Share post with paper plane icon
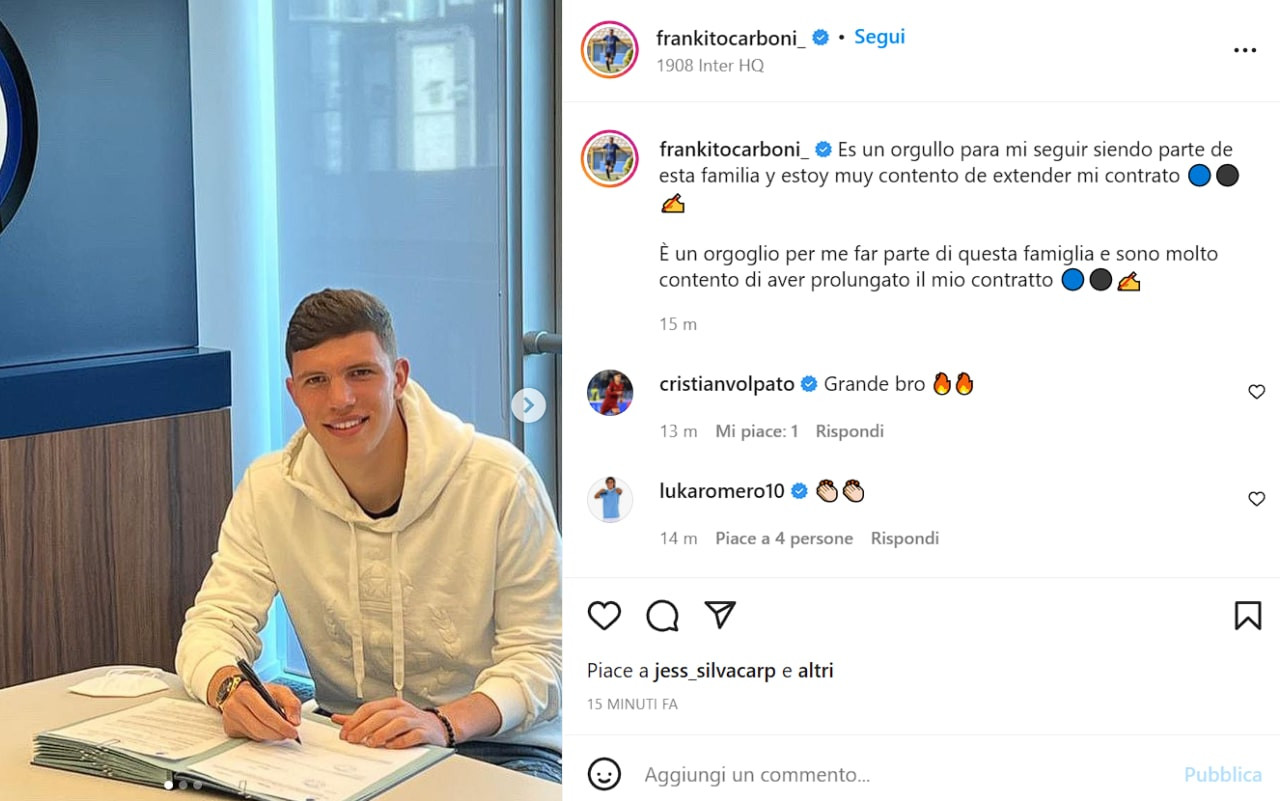This screenshot has height=801, width=1280. (720, 615)
